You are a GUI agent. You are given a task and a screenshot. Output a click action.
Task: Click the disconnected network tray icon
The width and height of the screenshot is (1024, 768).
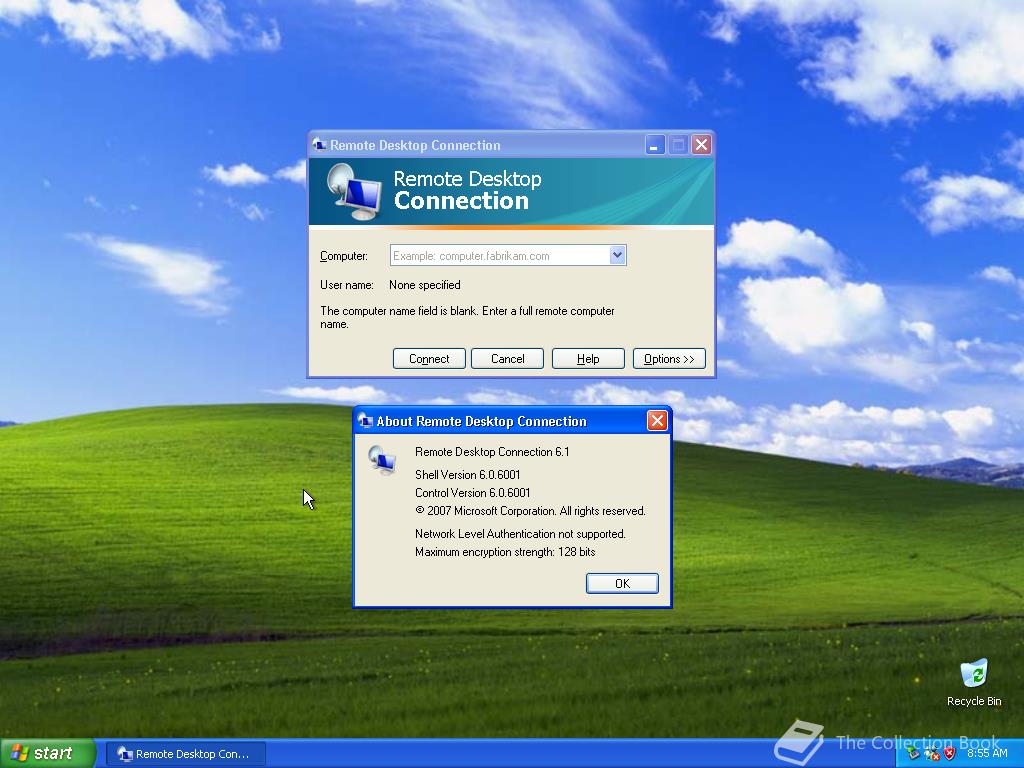[x=931, y=754]
